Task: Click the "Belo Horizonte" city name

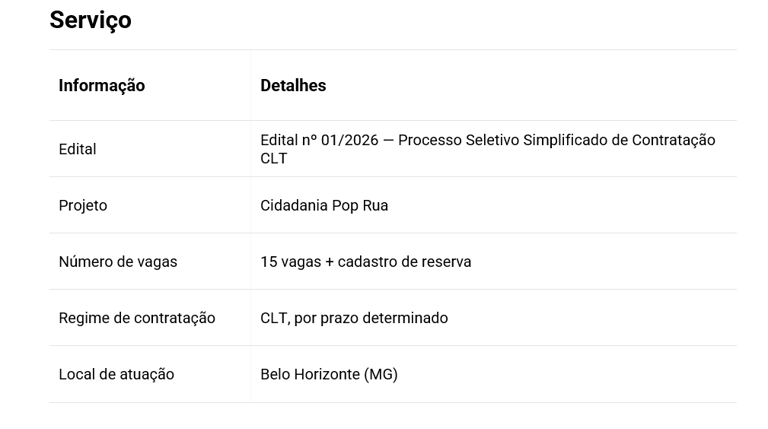Action: click(x=310, y=375)
